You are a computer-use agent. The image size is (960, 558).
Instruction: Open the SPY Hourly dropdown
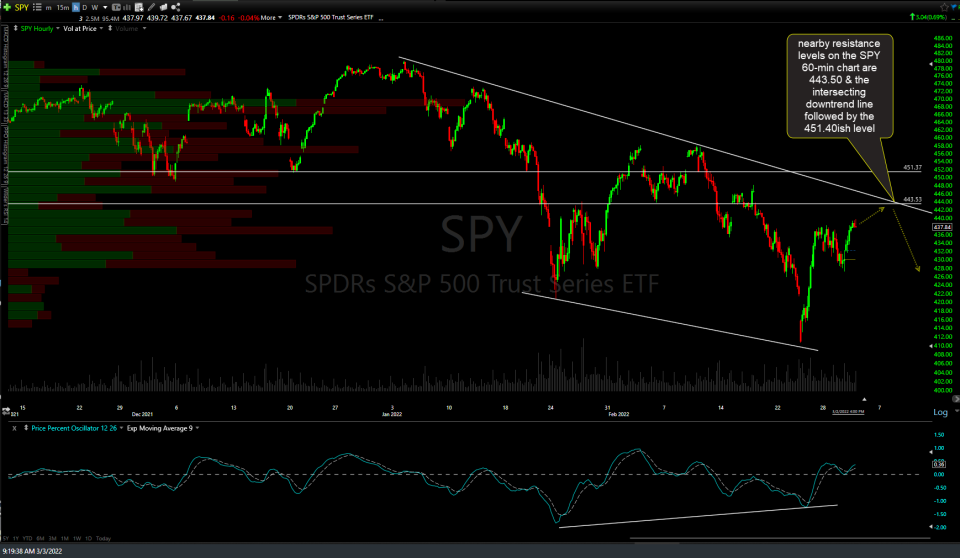(58, 29)
